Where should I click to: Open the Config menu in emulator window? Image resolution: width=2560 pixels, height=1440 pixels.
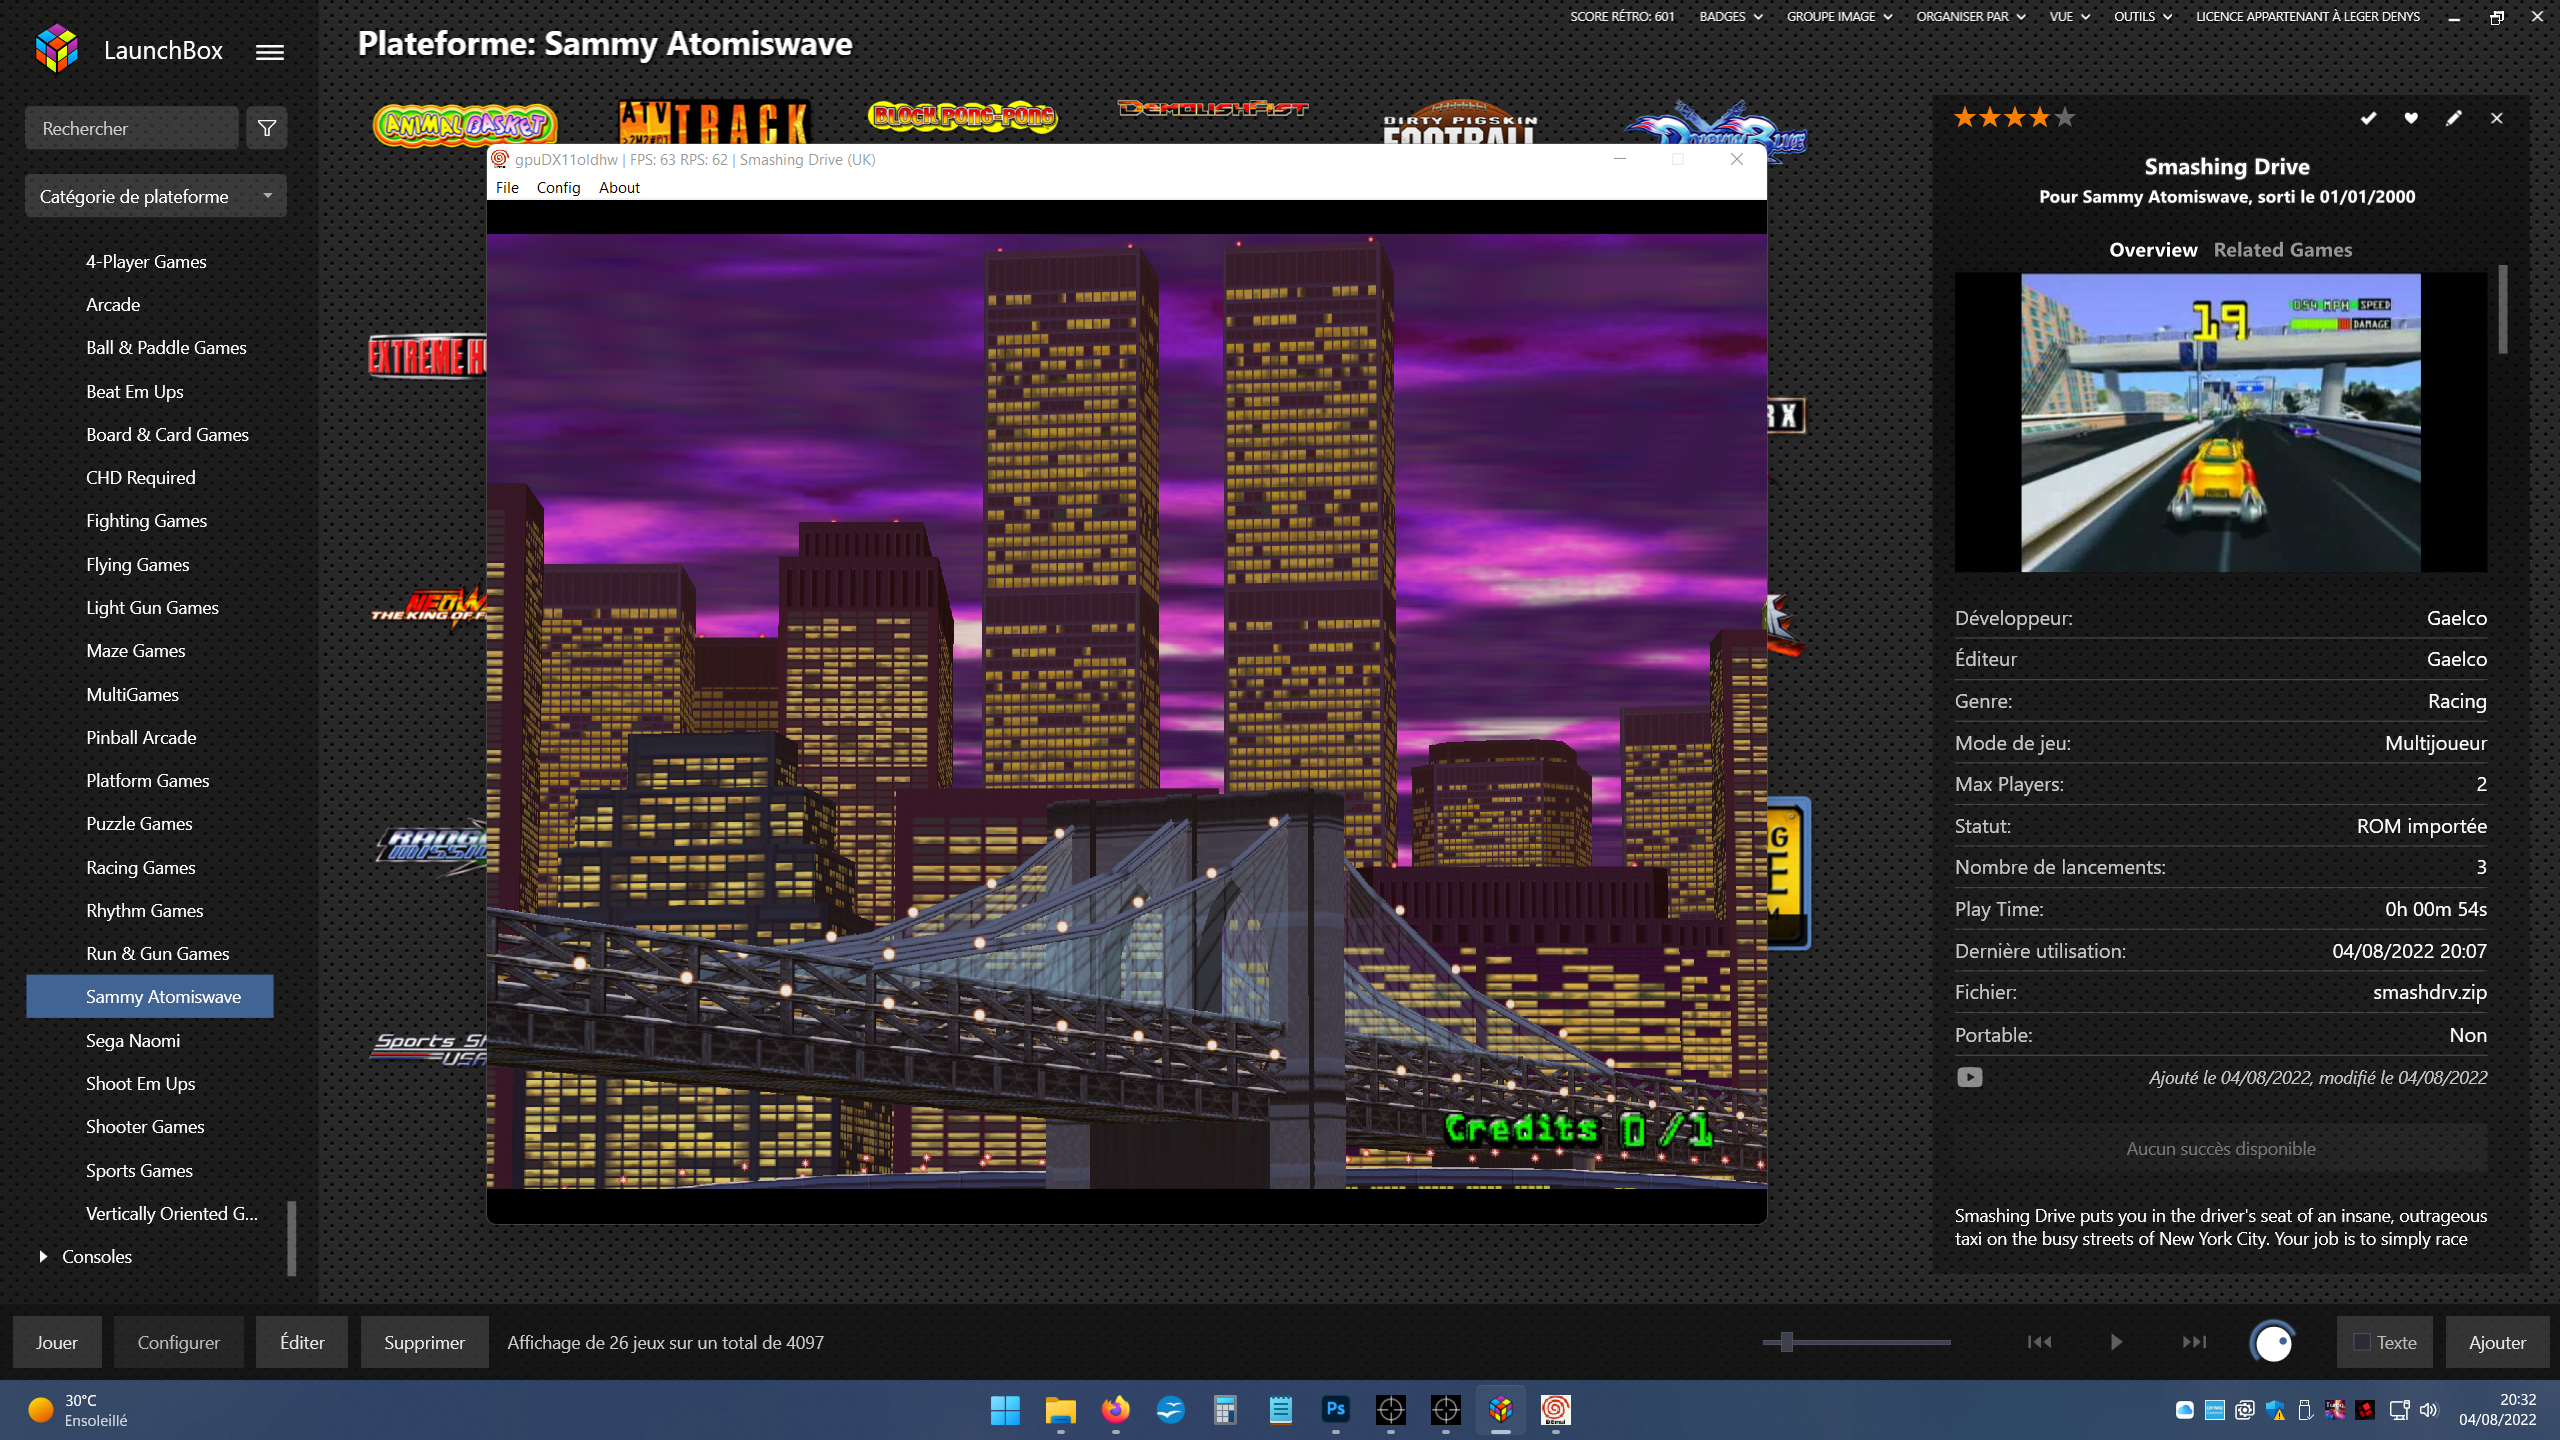pyautogui.click(x=558, y=187)
